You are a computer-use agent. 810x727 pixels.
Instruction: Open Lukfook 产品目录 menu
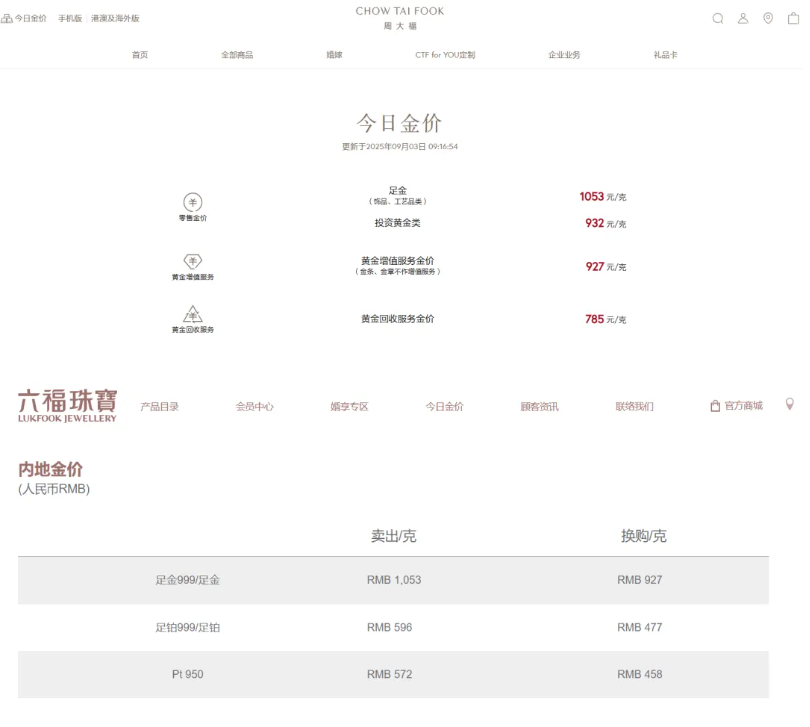coord(160,406)
